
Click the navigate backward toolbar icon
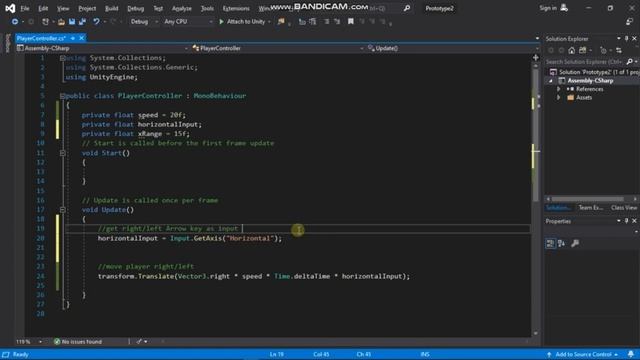15,22
